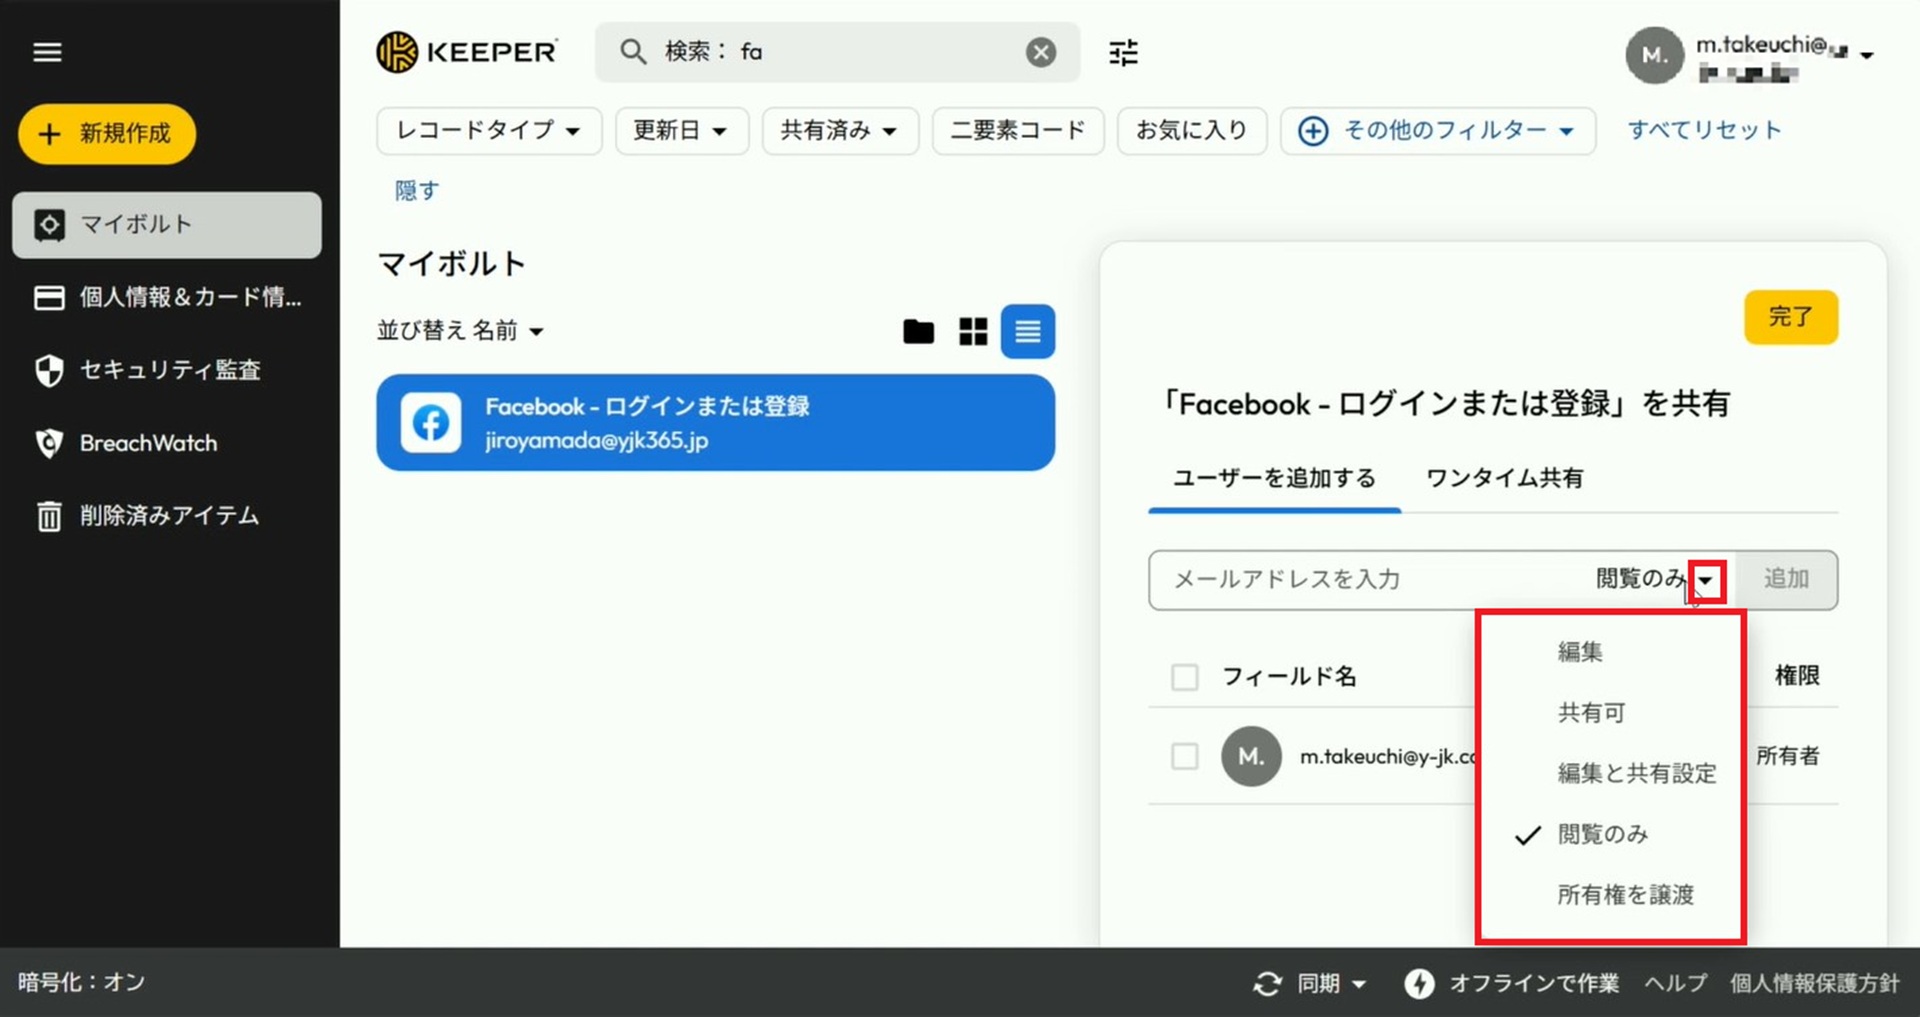This screenshot has width=1920, height=1017.
Task: Expand the 更新日 filter dropdown
Action: coord(681,130)
